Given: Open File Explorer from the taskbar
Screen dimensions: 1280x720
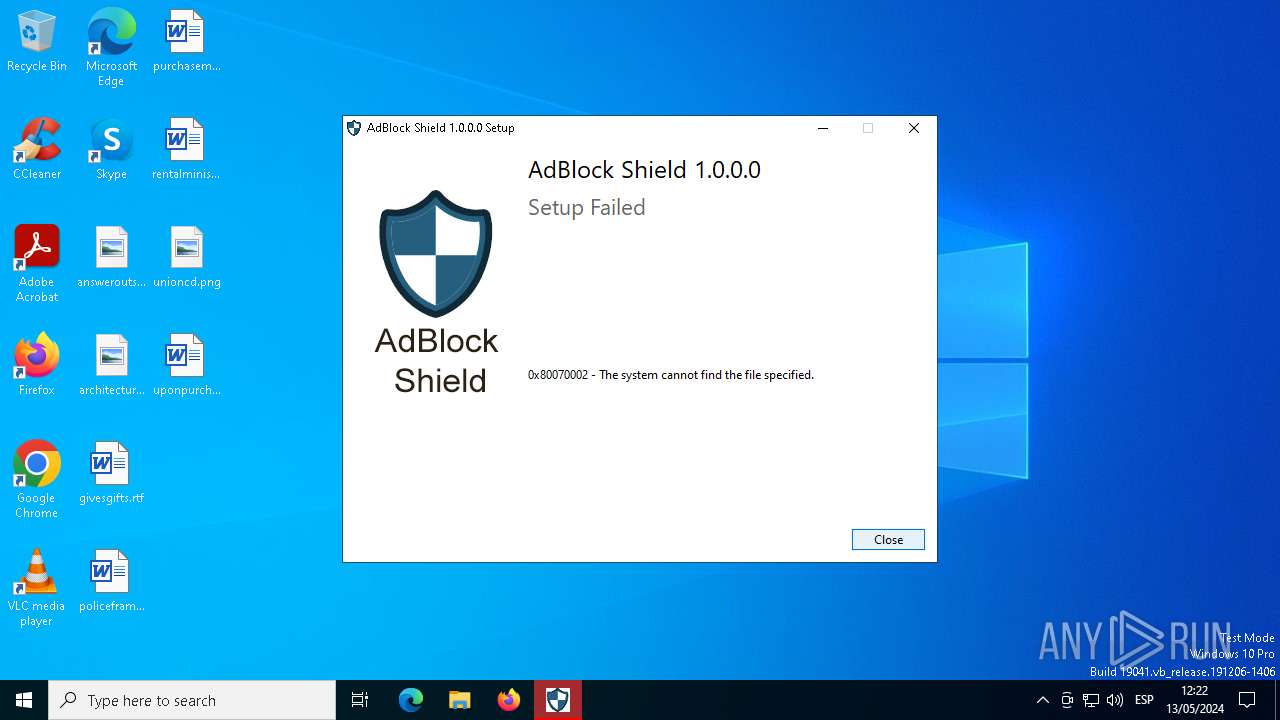Looking at the screenshot, I should pos(460,700).
